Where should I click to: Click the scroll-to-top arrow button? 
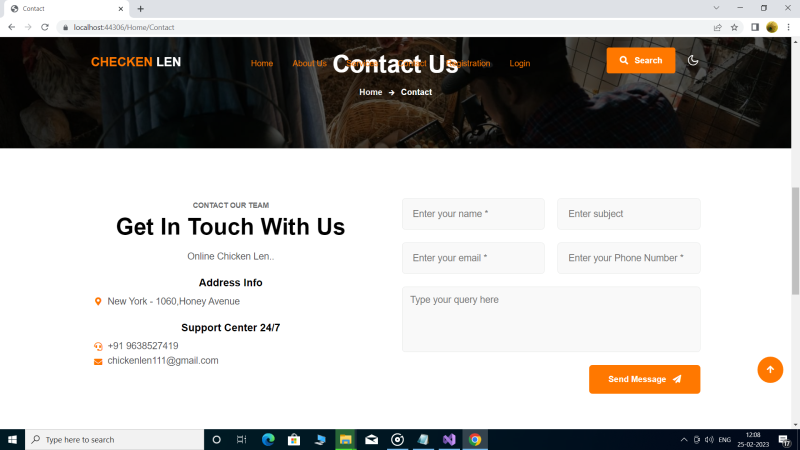770,369
